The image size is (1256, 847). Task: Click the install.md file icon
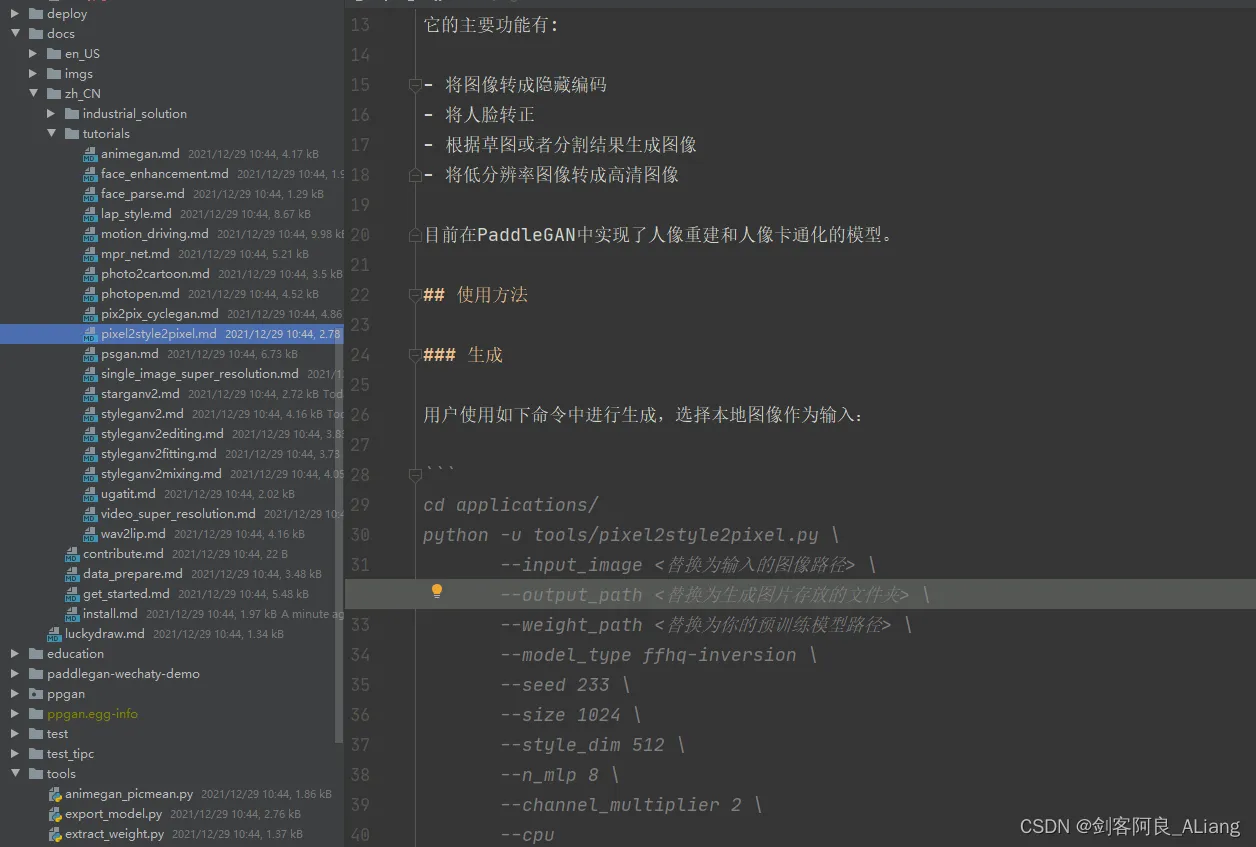click(x=72, y=614)
